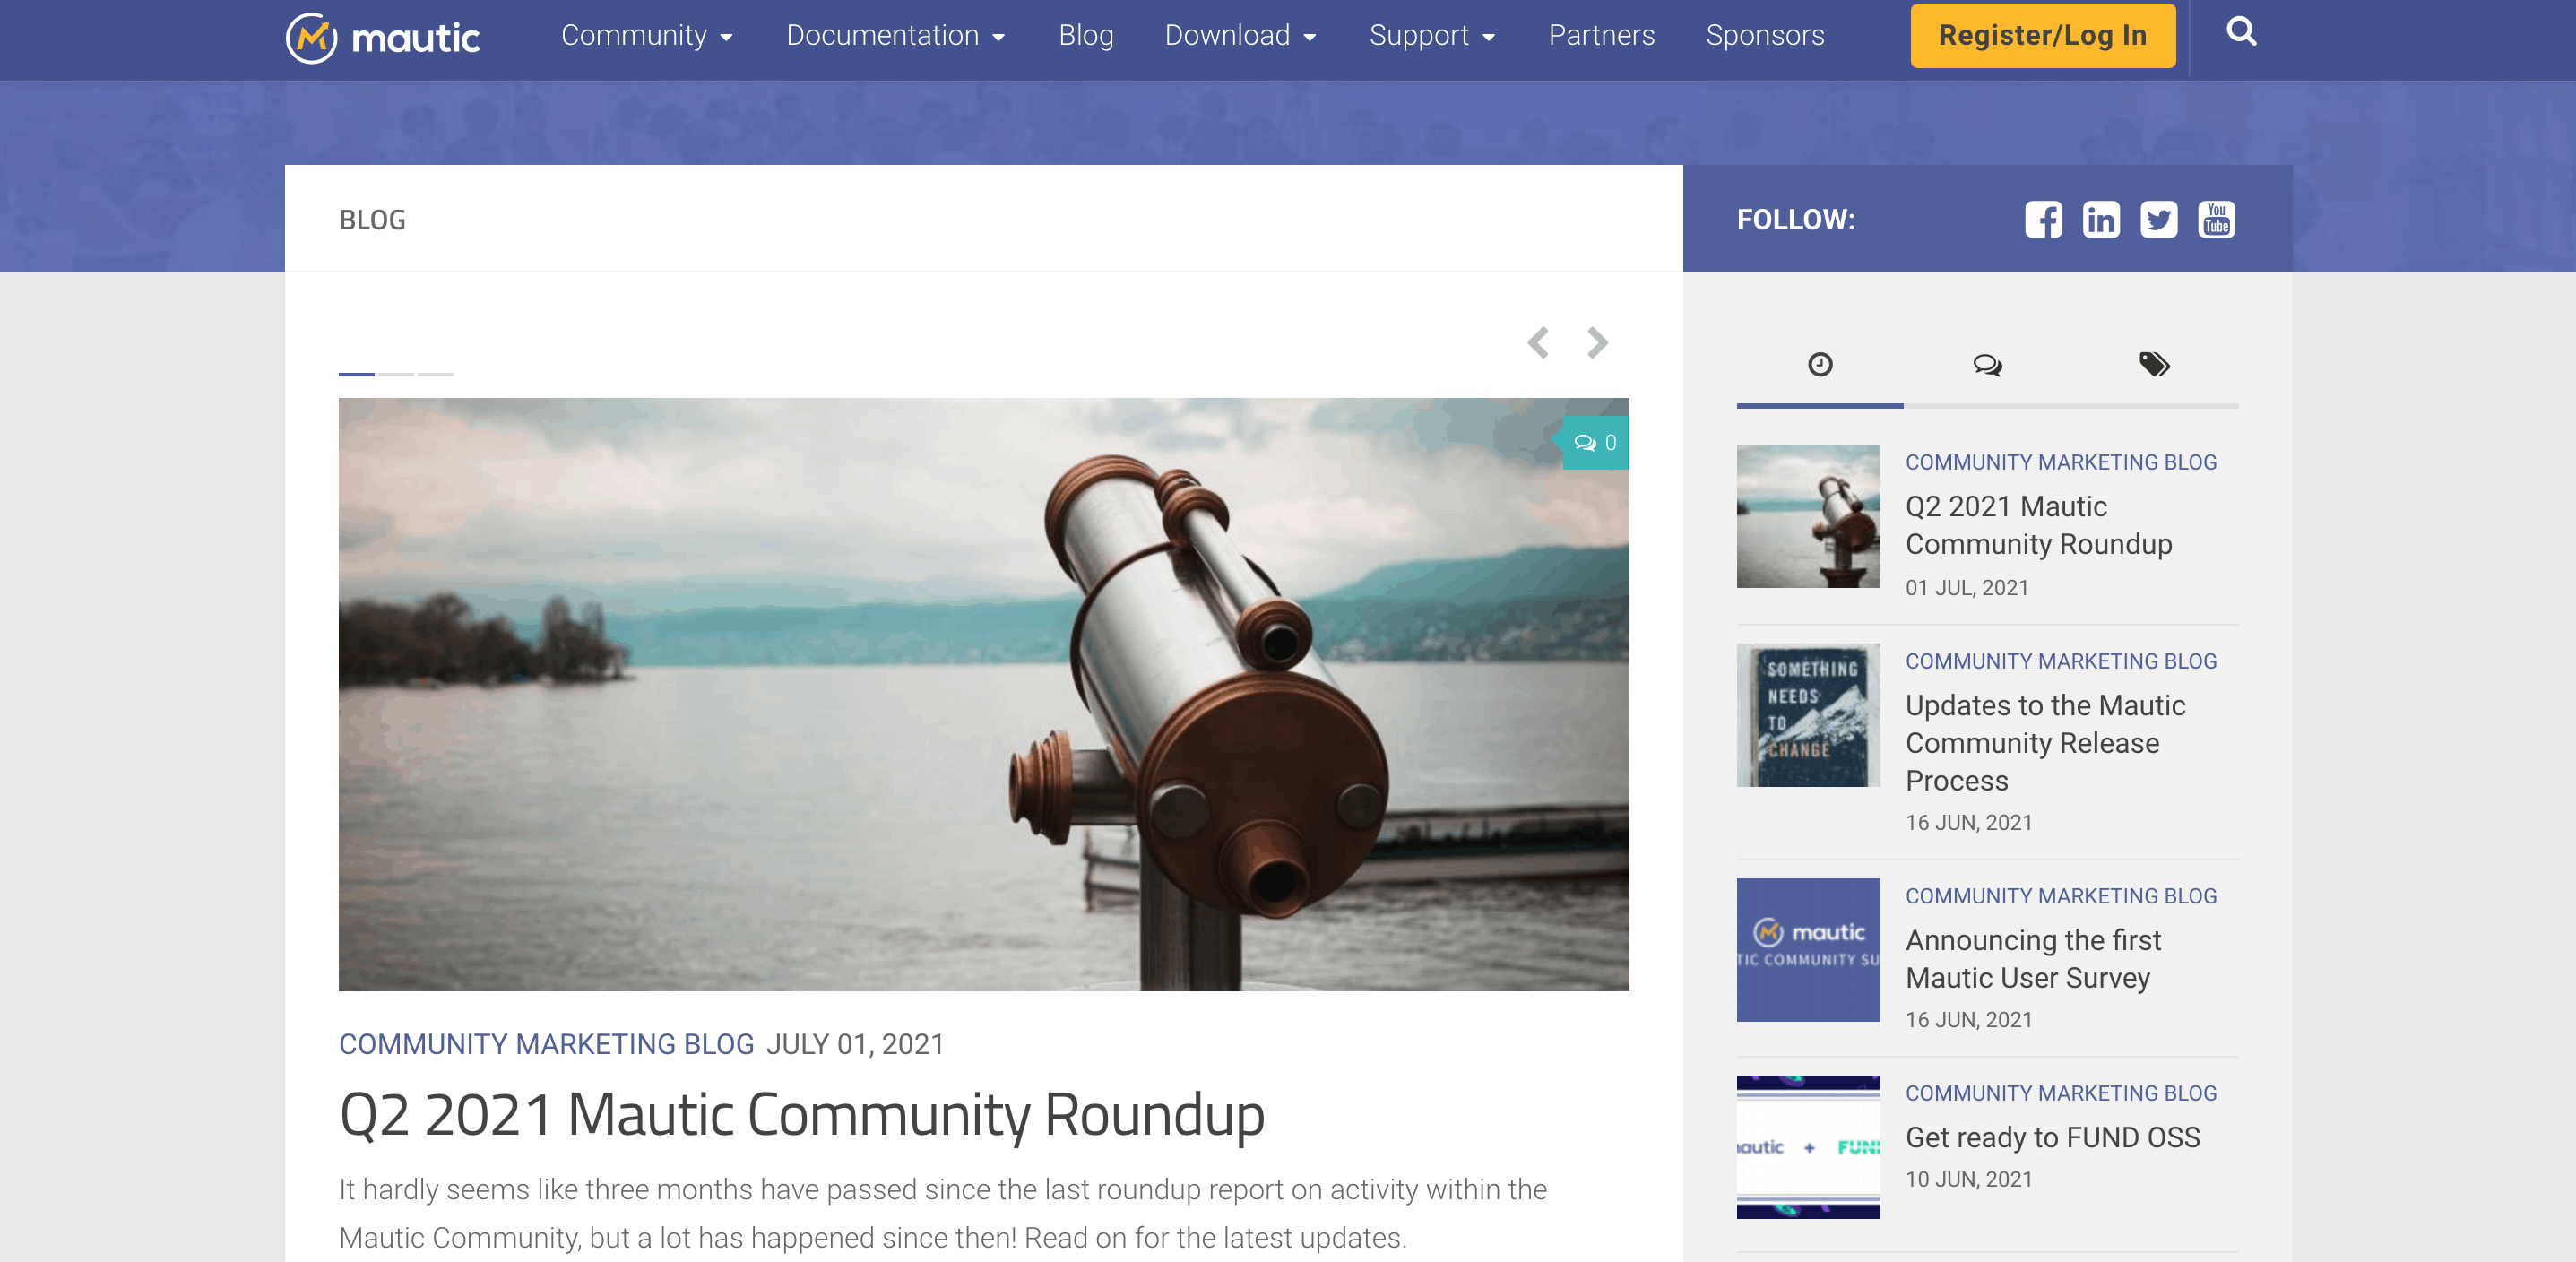The width and height of the screenshot is (2576, 1262).
Task: Open the telescope featured image
Action: click(983, 694)
